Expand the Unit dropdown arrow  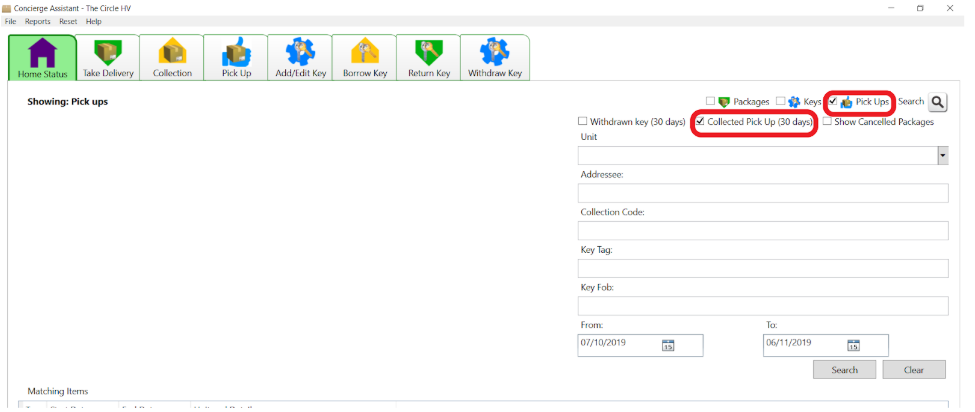943,156
